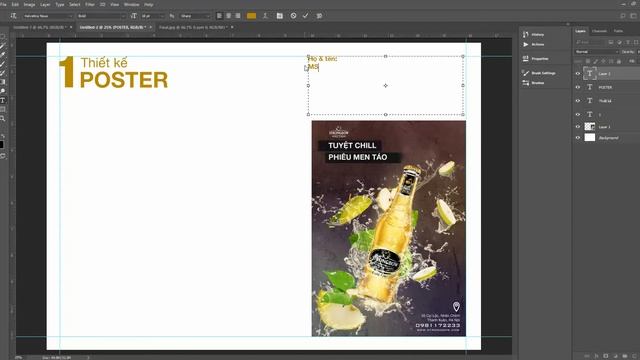Close the Final.jpg document tab
This screenshot has width=640, height=360.
coord(232,27)
